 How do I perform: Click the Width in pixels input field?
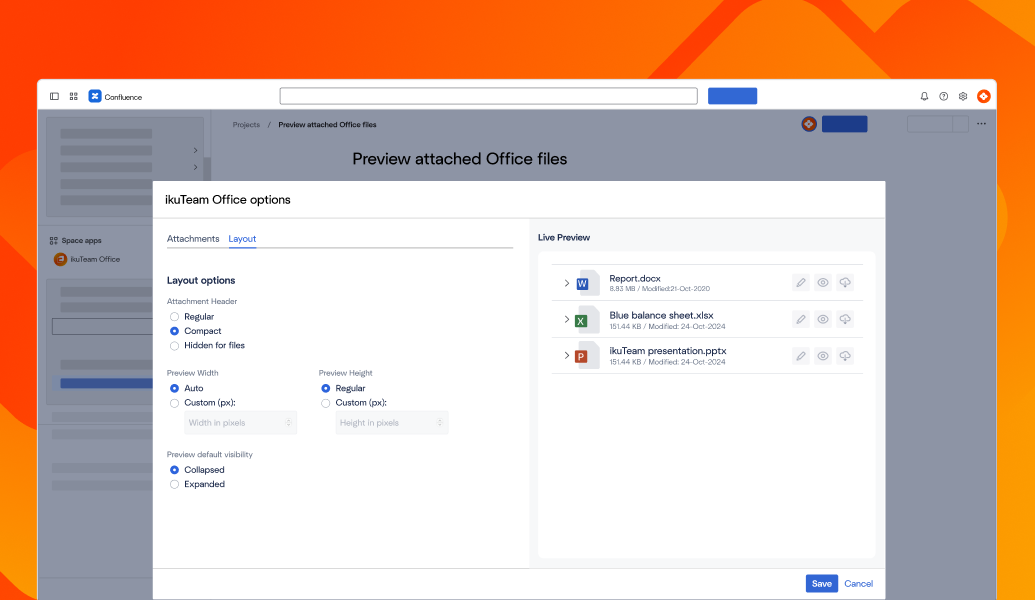[240, 422]
